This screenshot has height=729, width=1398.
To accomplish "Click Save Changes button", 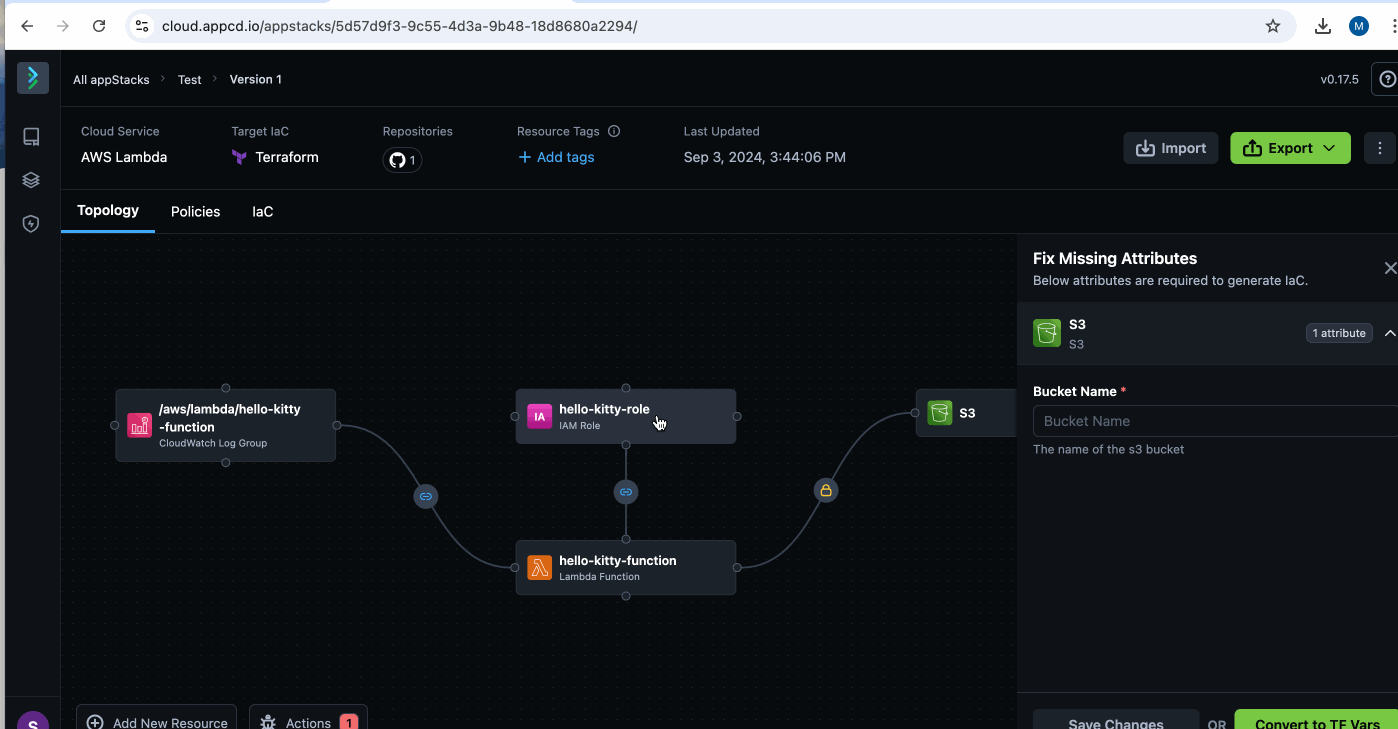I will 1116,721.
